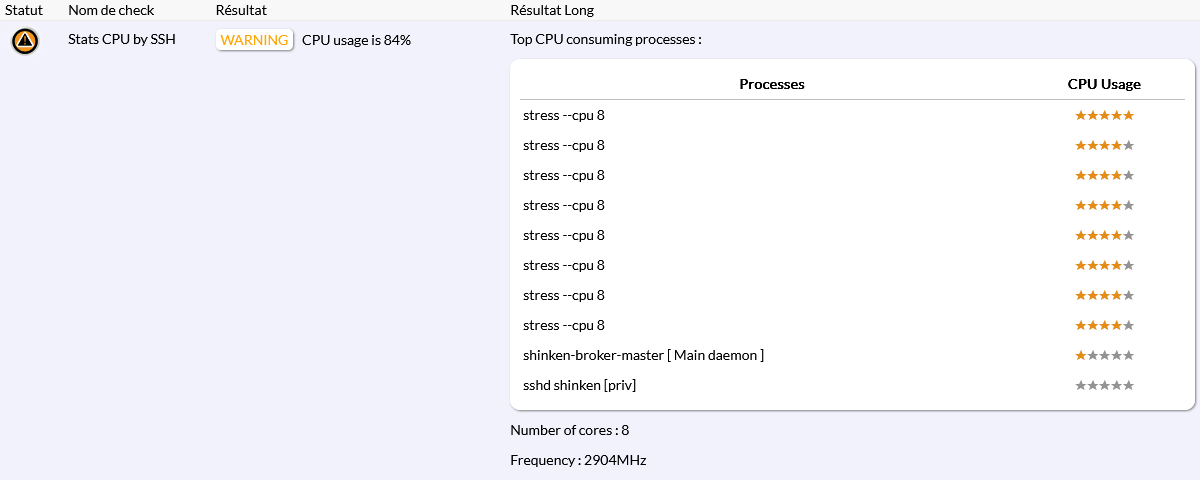
Task: Click the Top CPU consuming processes label
Action: coord(606,40)
